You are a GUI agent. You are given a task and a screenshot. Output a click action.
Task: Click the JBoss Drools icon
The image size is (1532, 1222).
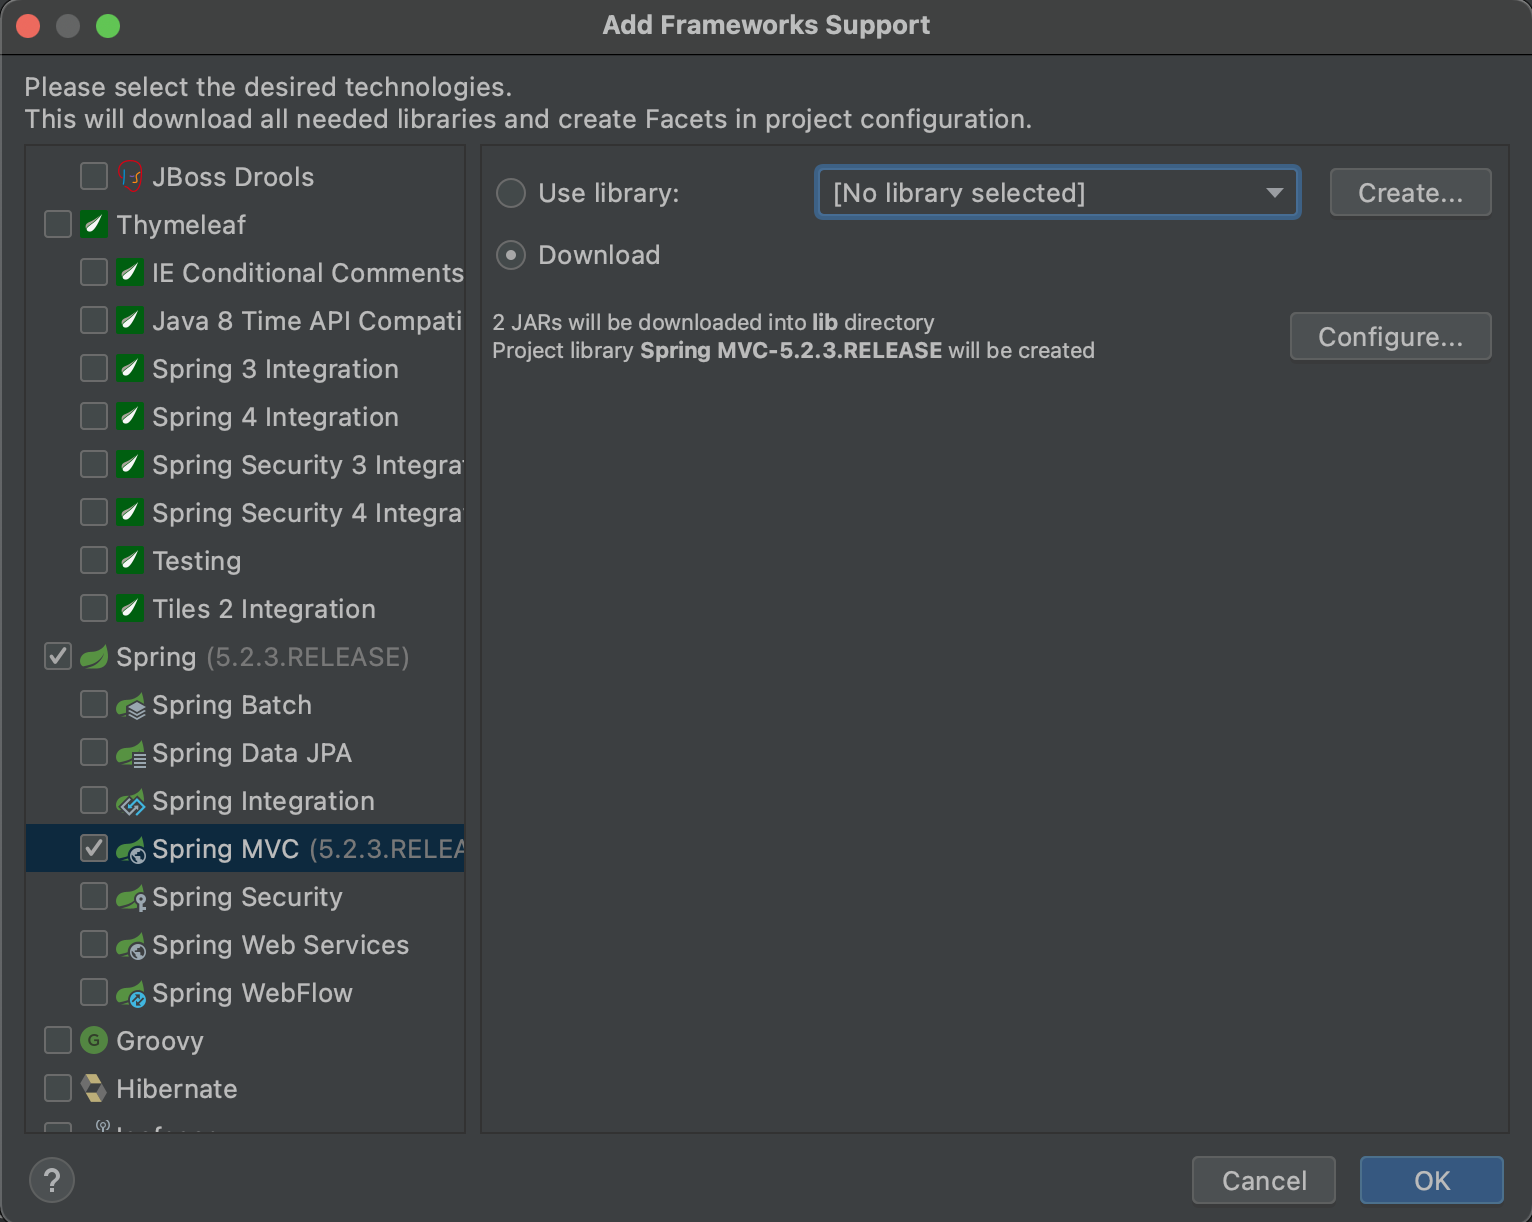coord(130,177)
